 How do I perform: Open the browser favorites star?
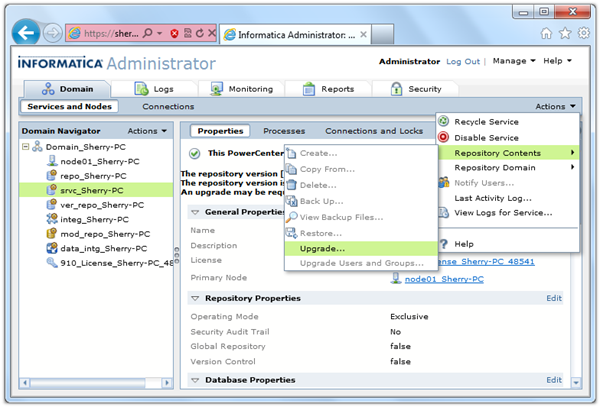565,34
